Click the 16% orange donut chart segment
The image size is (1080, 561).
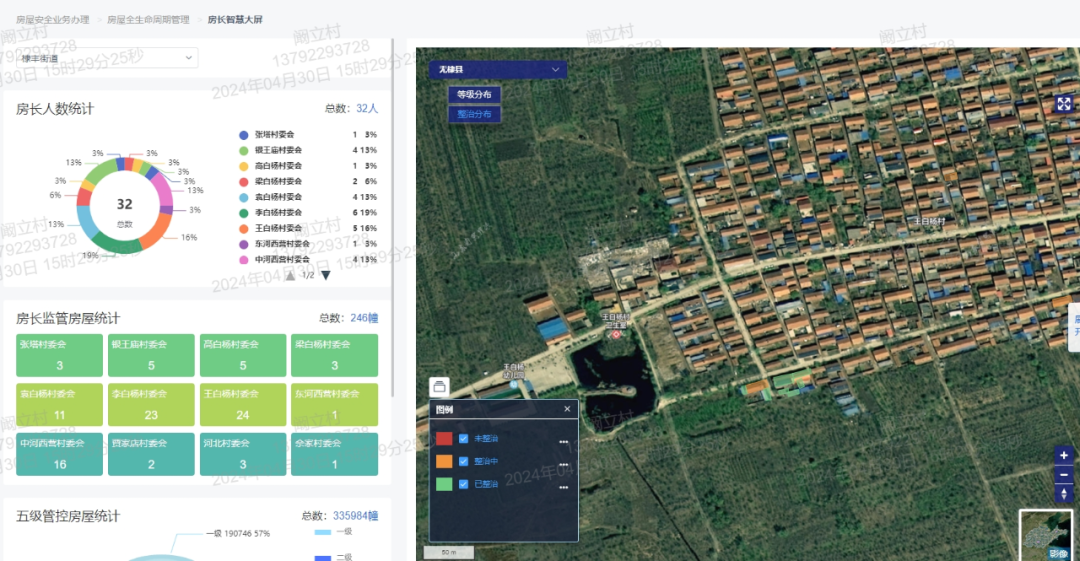(x=157, y=232)
